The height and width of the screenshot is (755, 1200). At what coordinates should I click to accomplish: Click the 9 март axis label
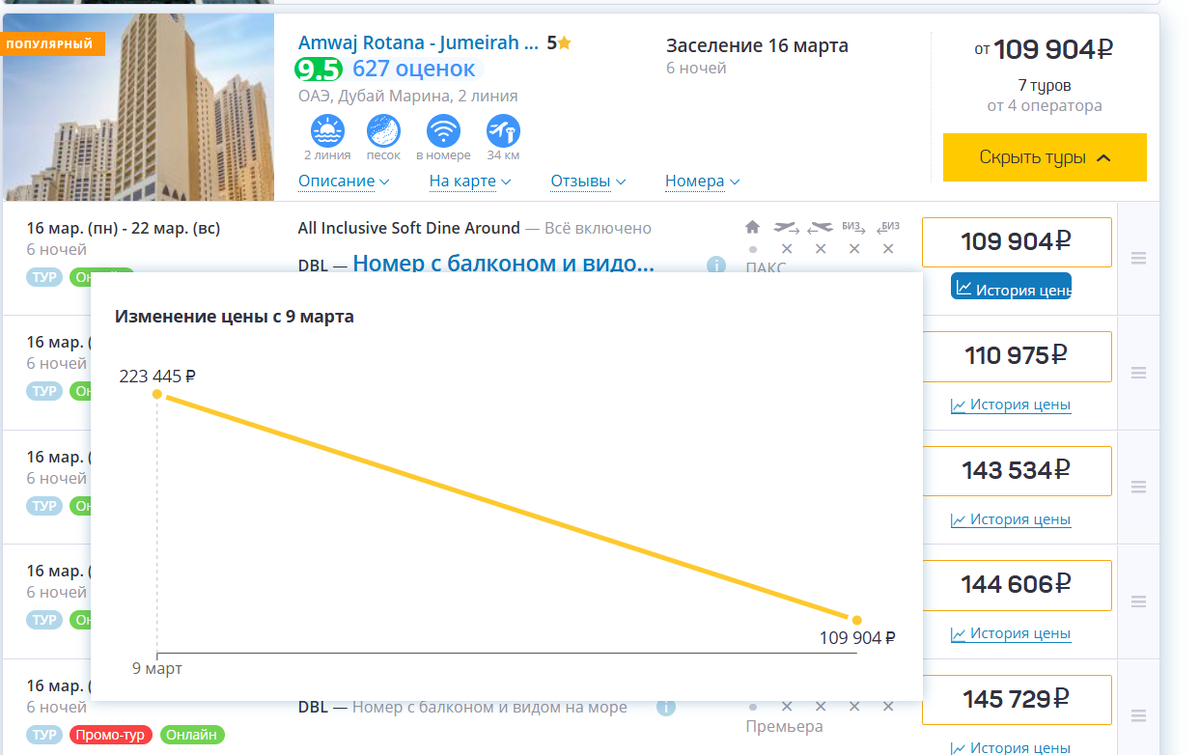(x=157, y=668)
